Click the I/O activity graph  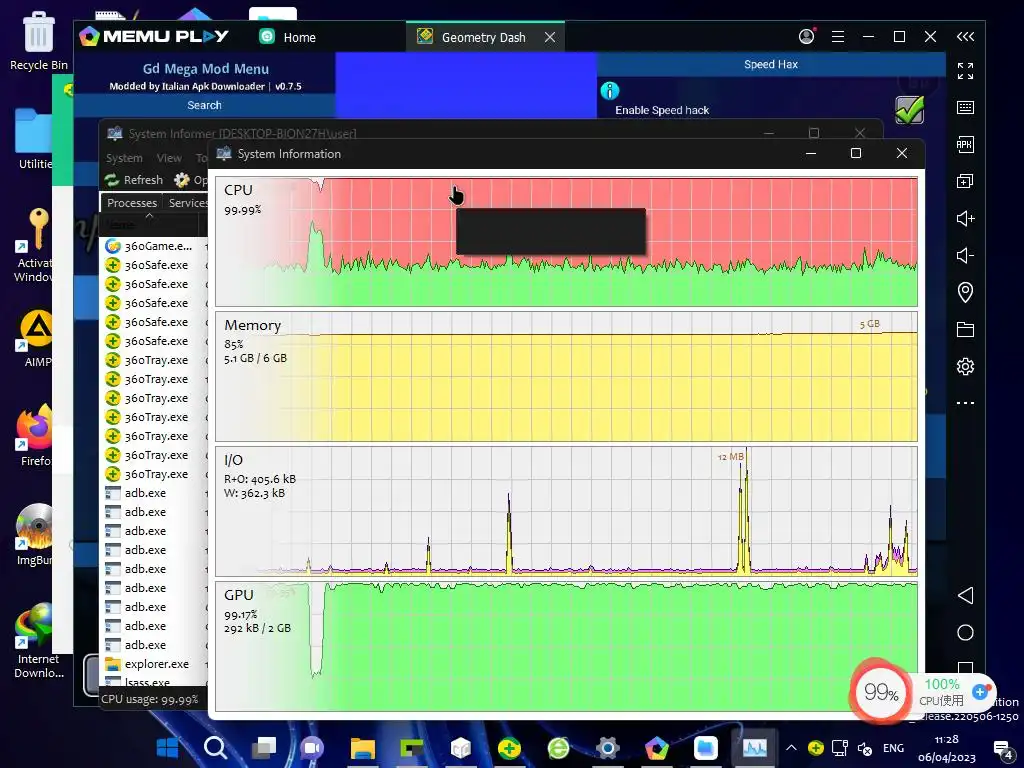pyautogui.click(x=566, y=511)
